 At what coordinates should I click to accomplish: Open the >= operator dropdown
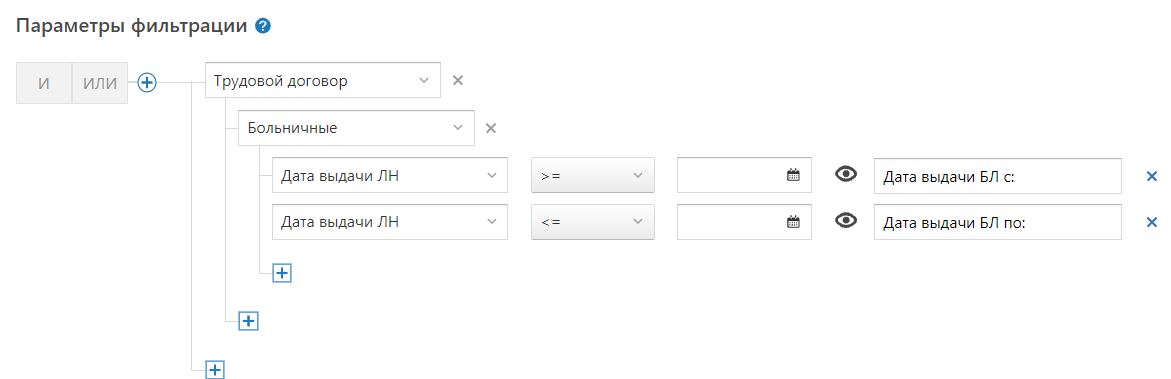593,175
